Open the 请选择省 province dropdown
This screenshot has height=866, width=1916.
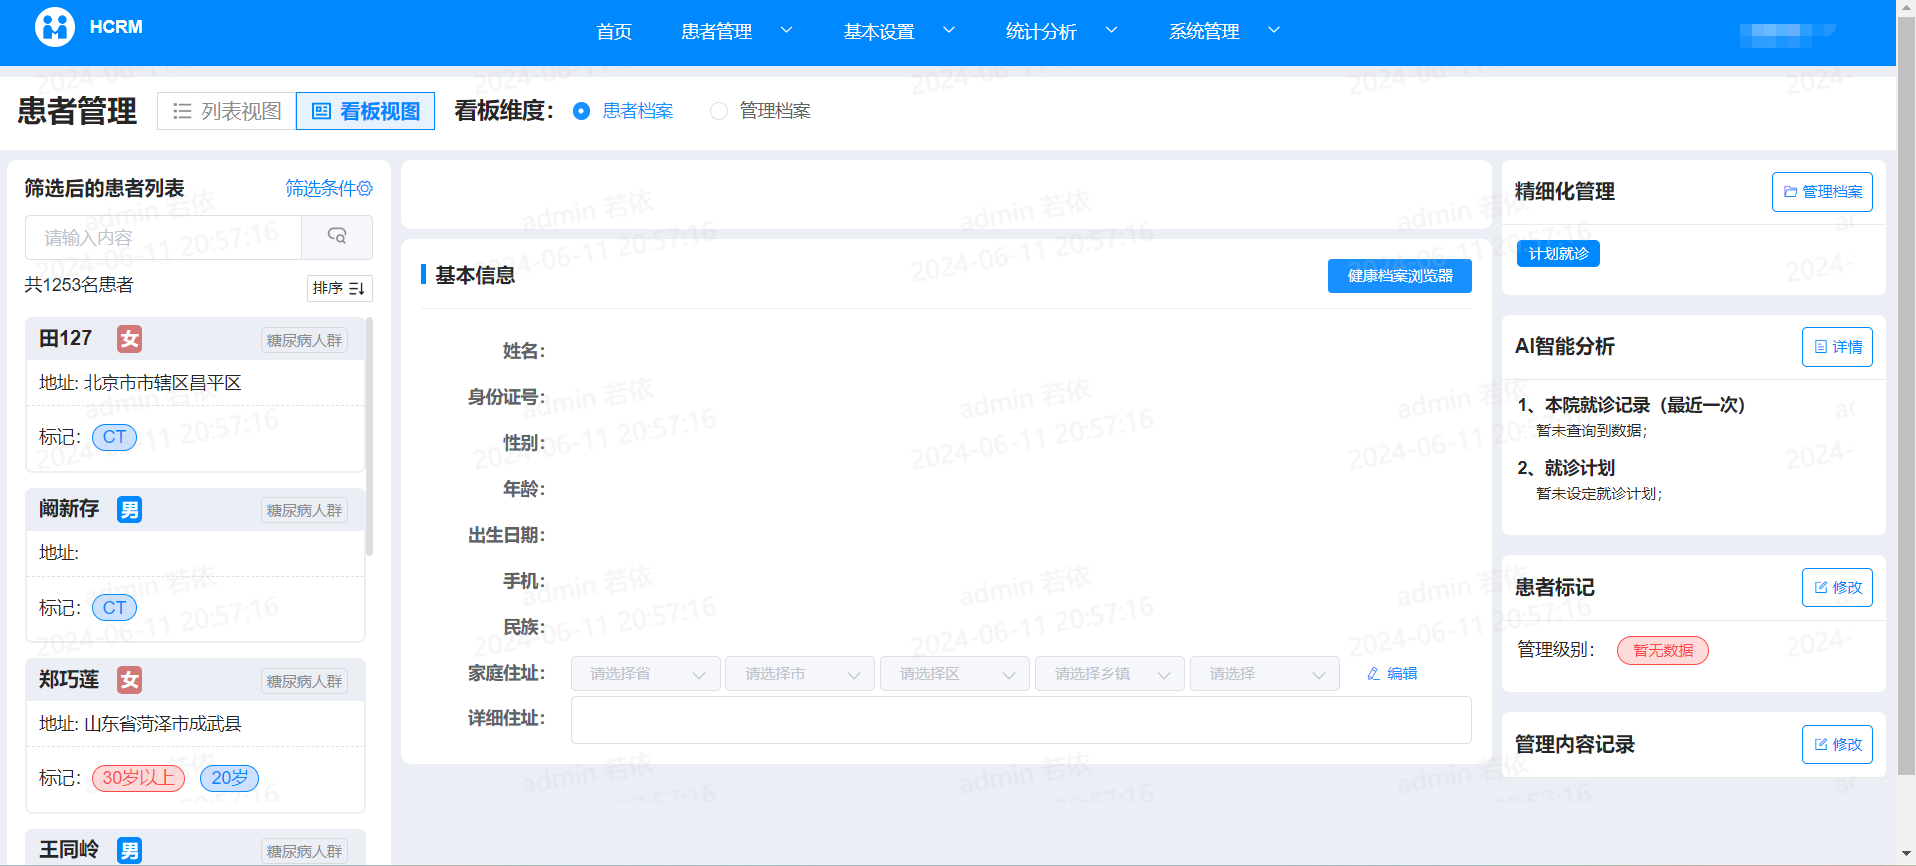click(646, 674)
